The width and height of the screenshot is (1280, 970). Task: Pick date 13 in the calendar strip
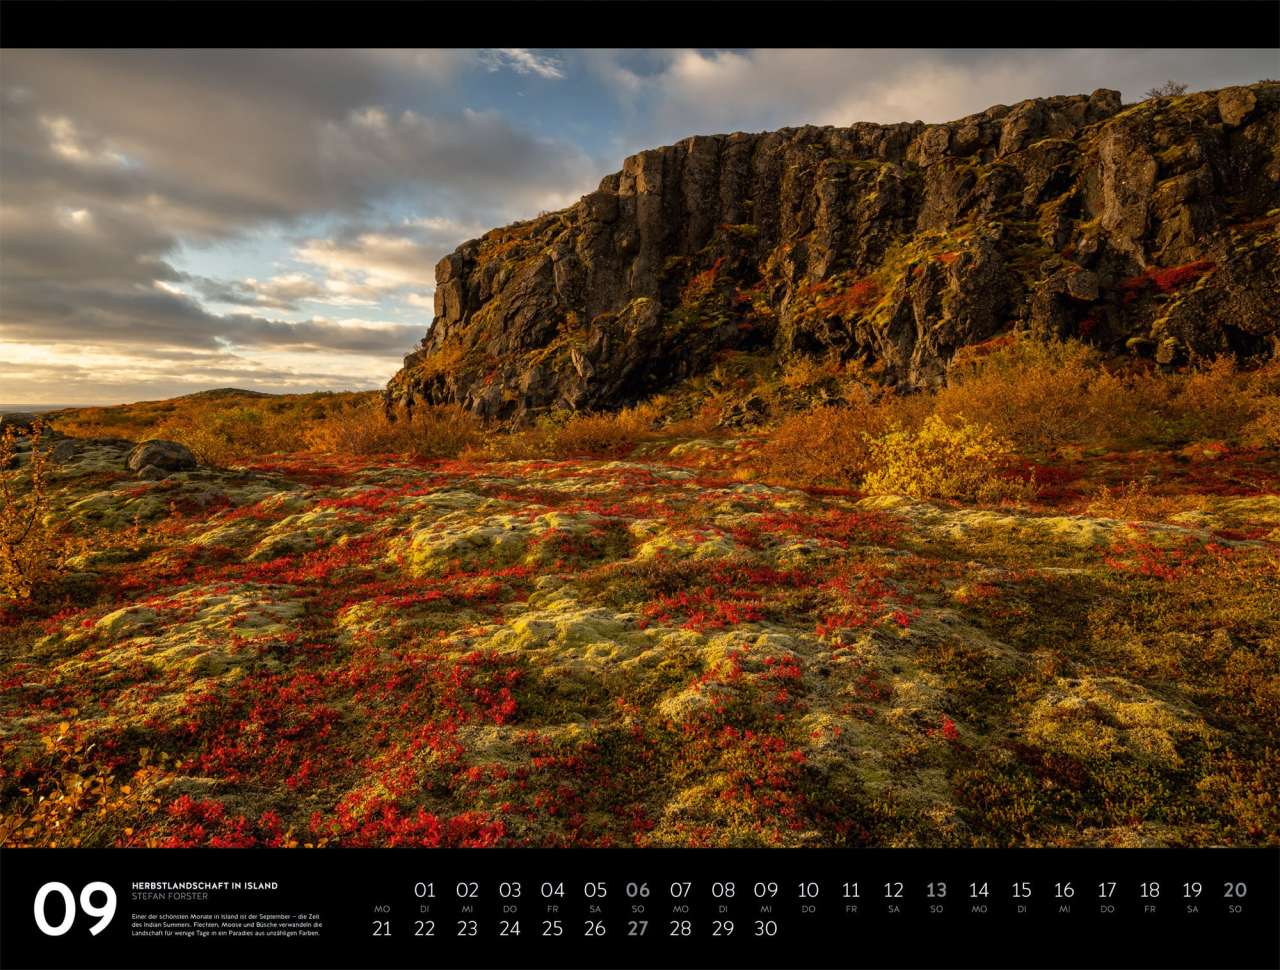point(936,890)
